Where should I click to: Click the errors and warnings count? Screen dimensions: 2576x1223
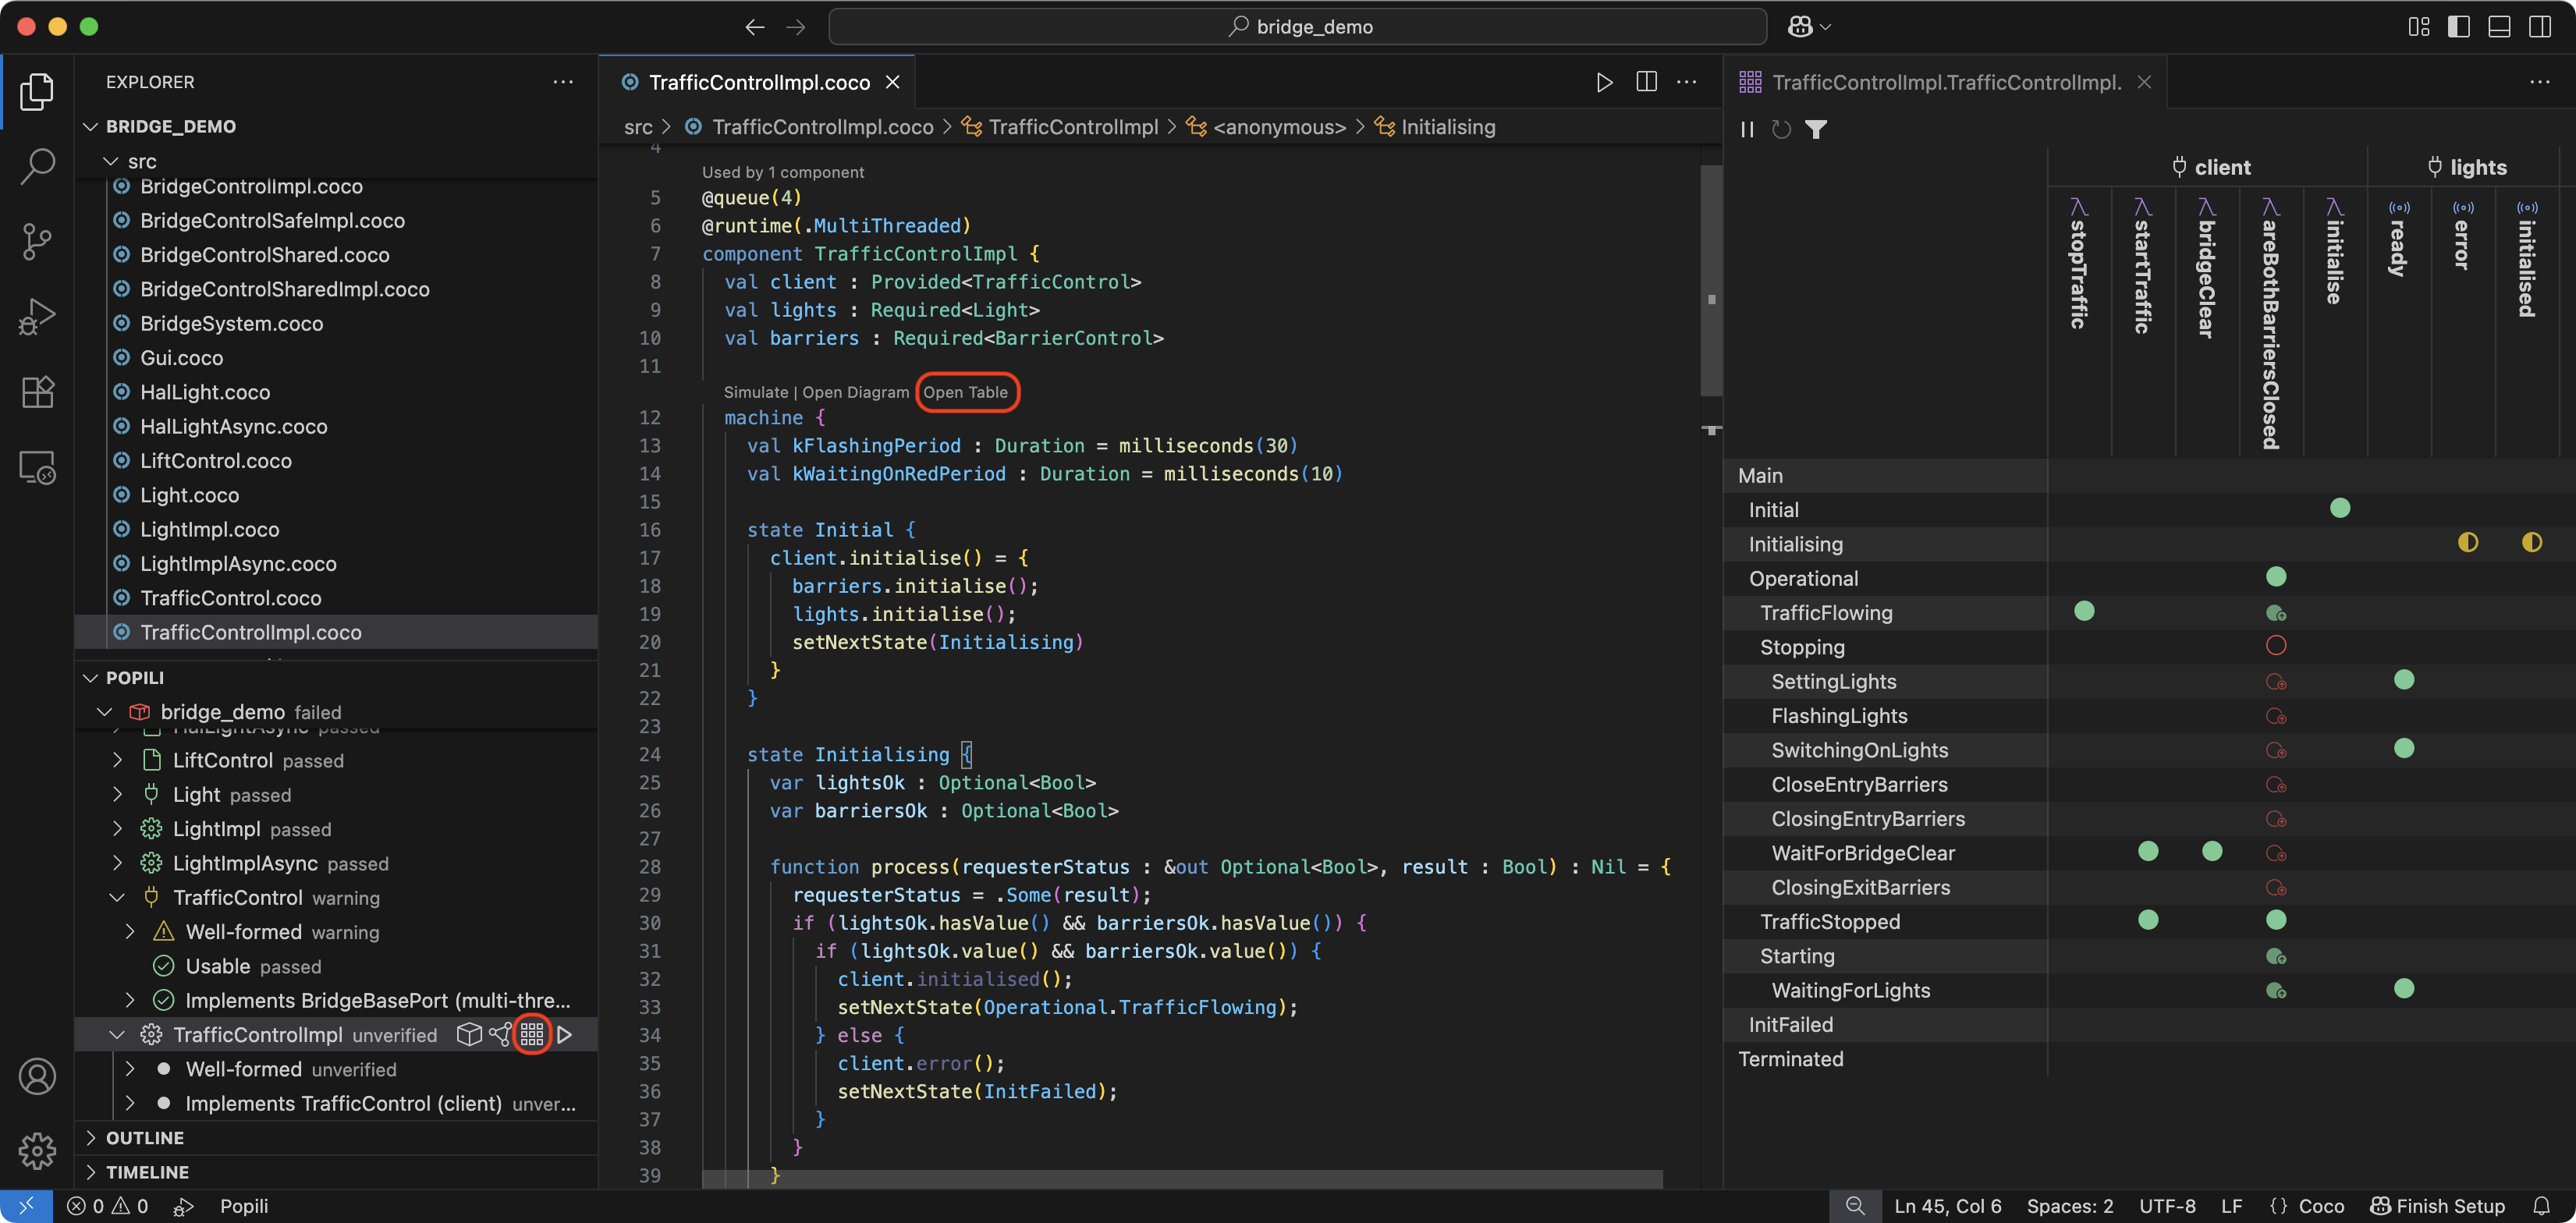[108, 1206]
